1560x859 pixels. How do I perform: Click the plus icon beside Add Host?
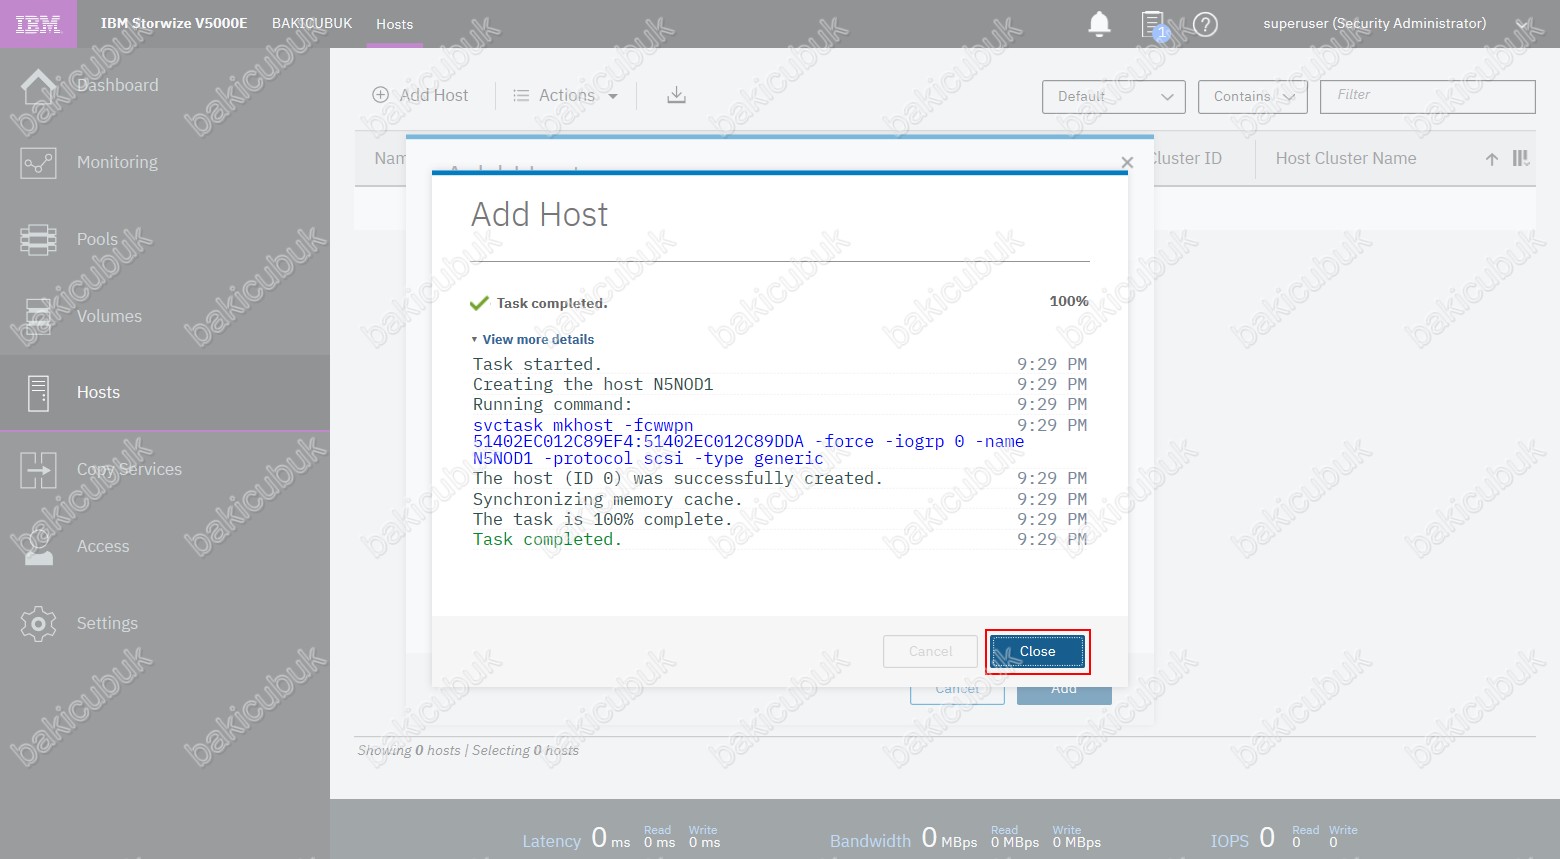click(x=380, y=95)
